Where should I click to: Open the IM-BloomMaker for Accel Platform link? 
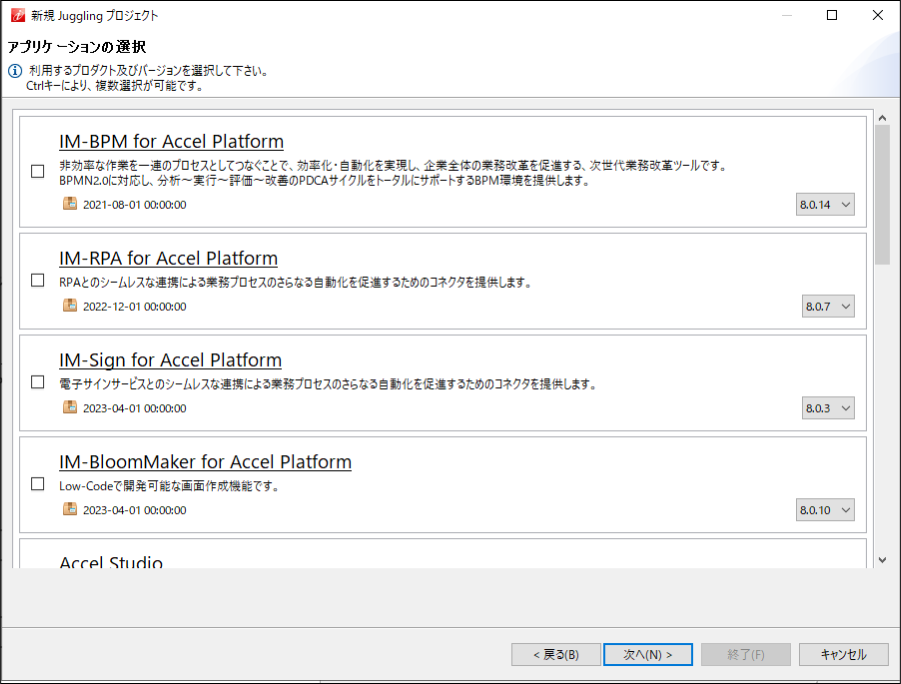click(x=205, y=462)
